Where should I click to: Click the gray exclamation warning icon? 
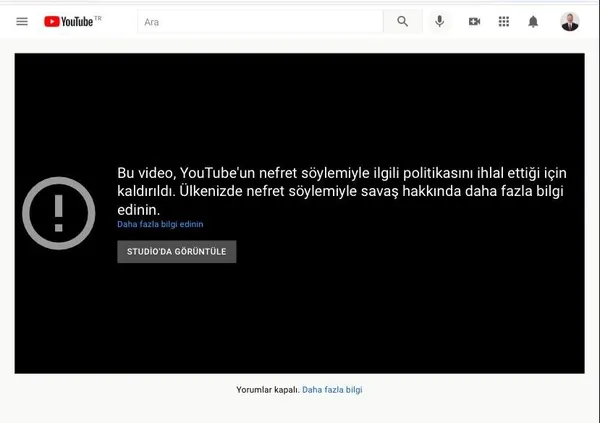coord(59,213)
